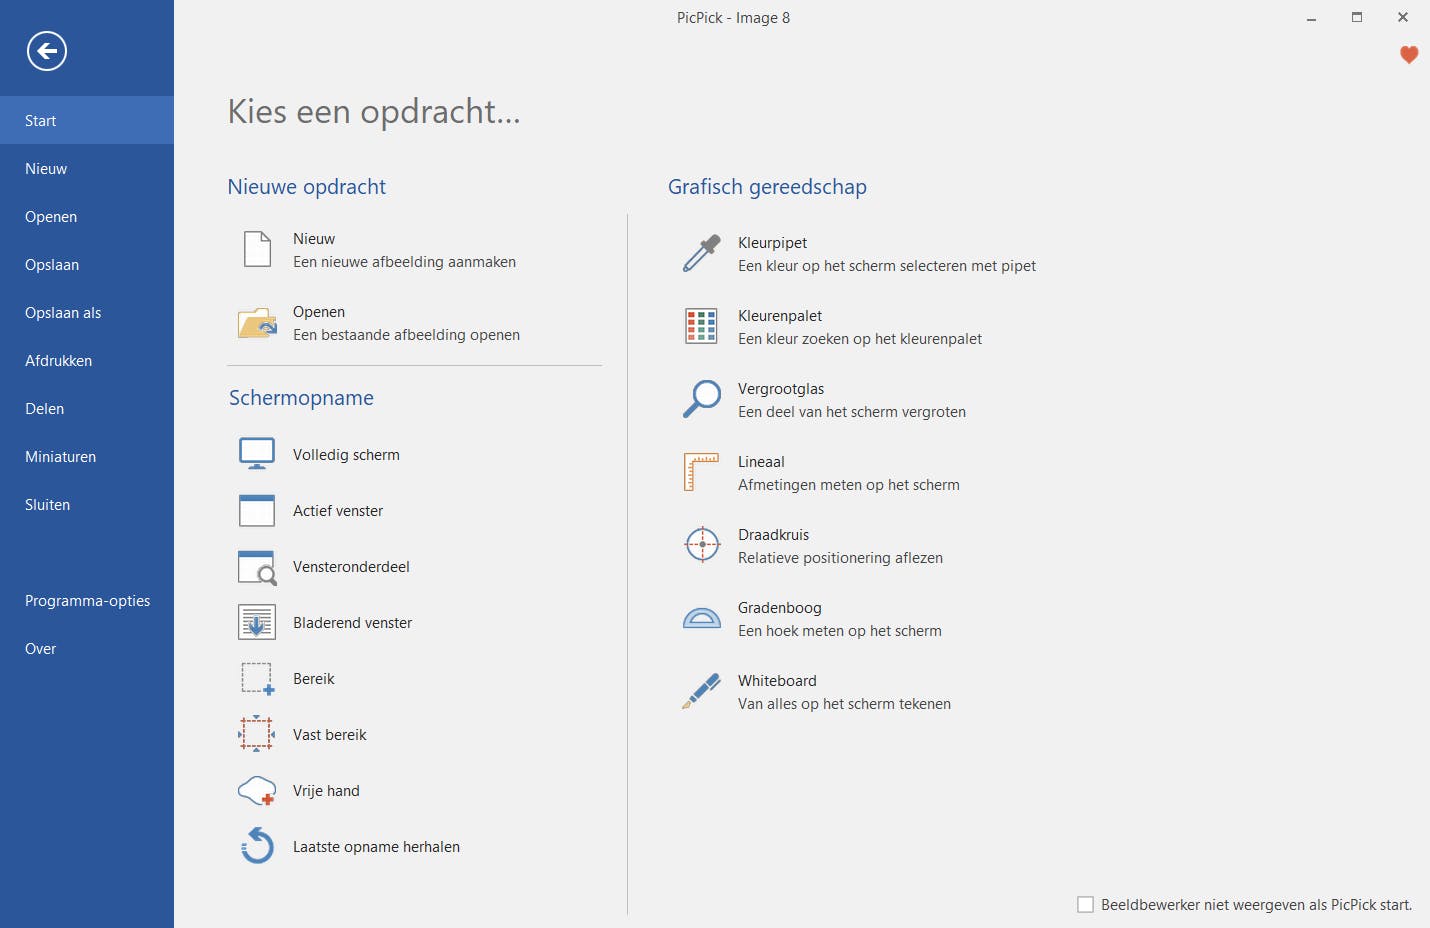Click 'Een bestaande afbeelding openen' link

pyautogui.click(x=406, y=335)
